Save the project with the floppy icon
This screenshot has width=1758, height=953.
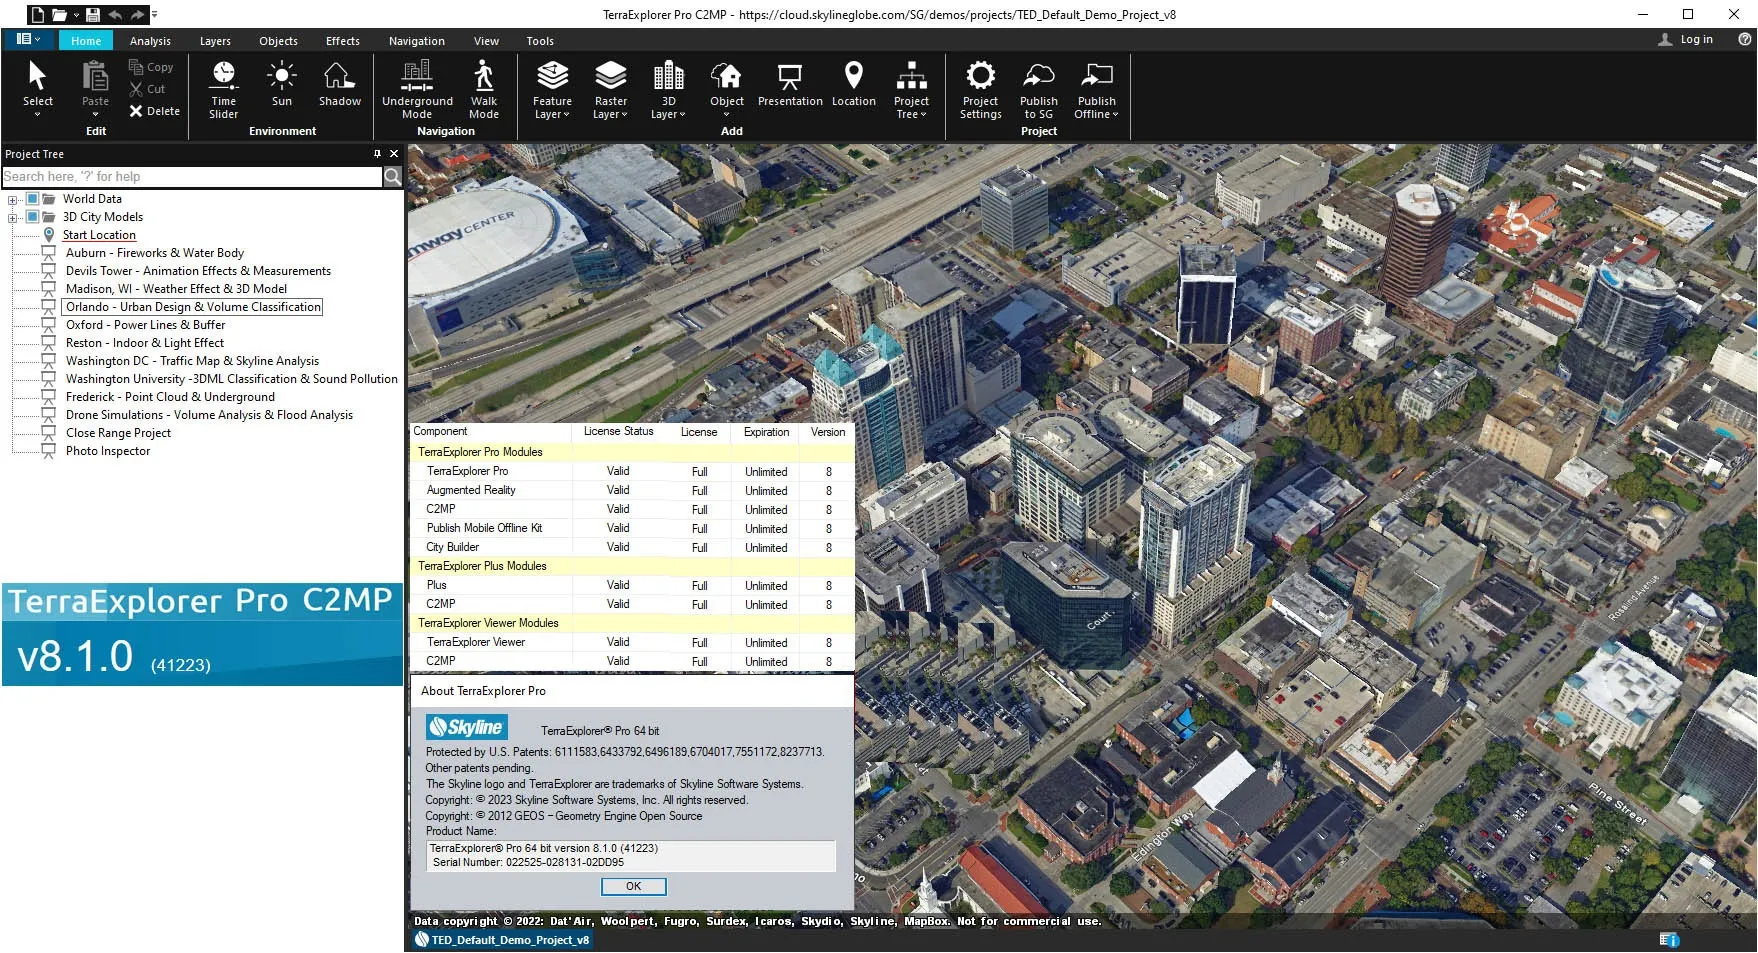pyautogui.click(x=93, y=14)
